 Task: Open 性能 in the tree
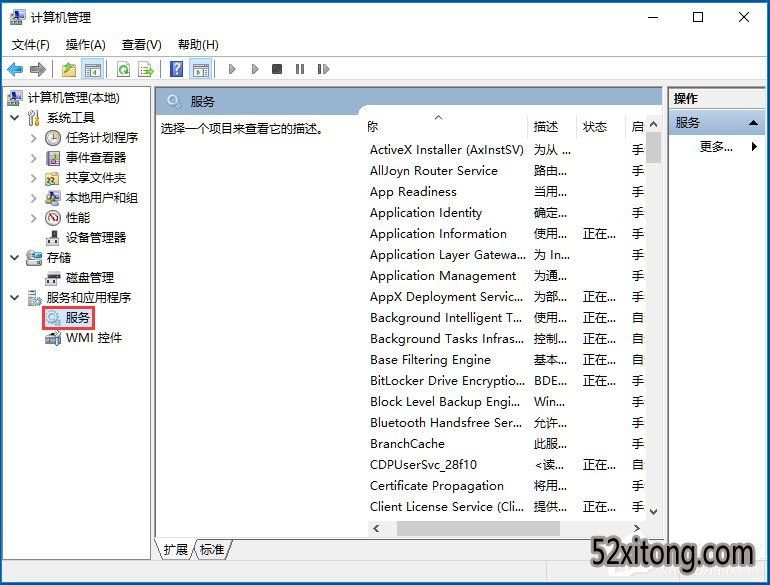point(78,218)
